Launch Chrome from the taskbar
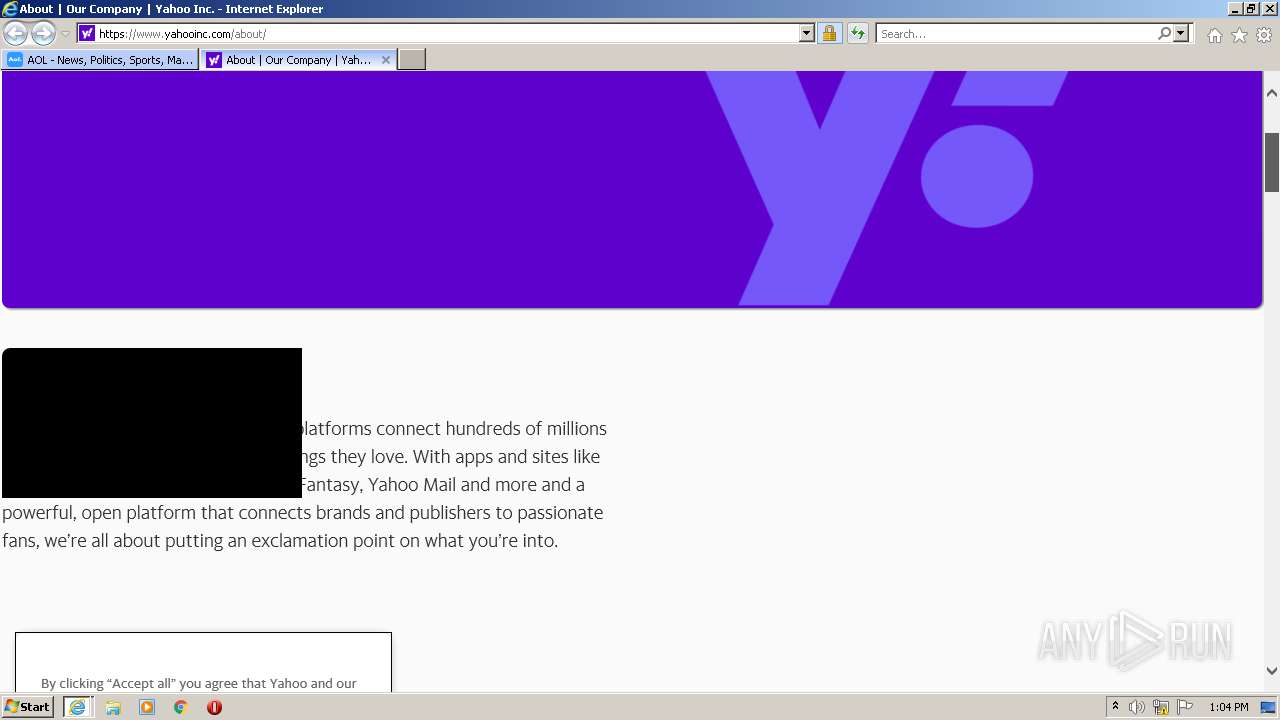 tap(181, 707)
